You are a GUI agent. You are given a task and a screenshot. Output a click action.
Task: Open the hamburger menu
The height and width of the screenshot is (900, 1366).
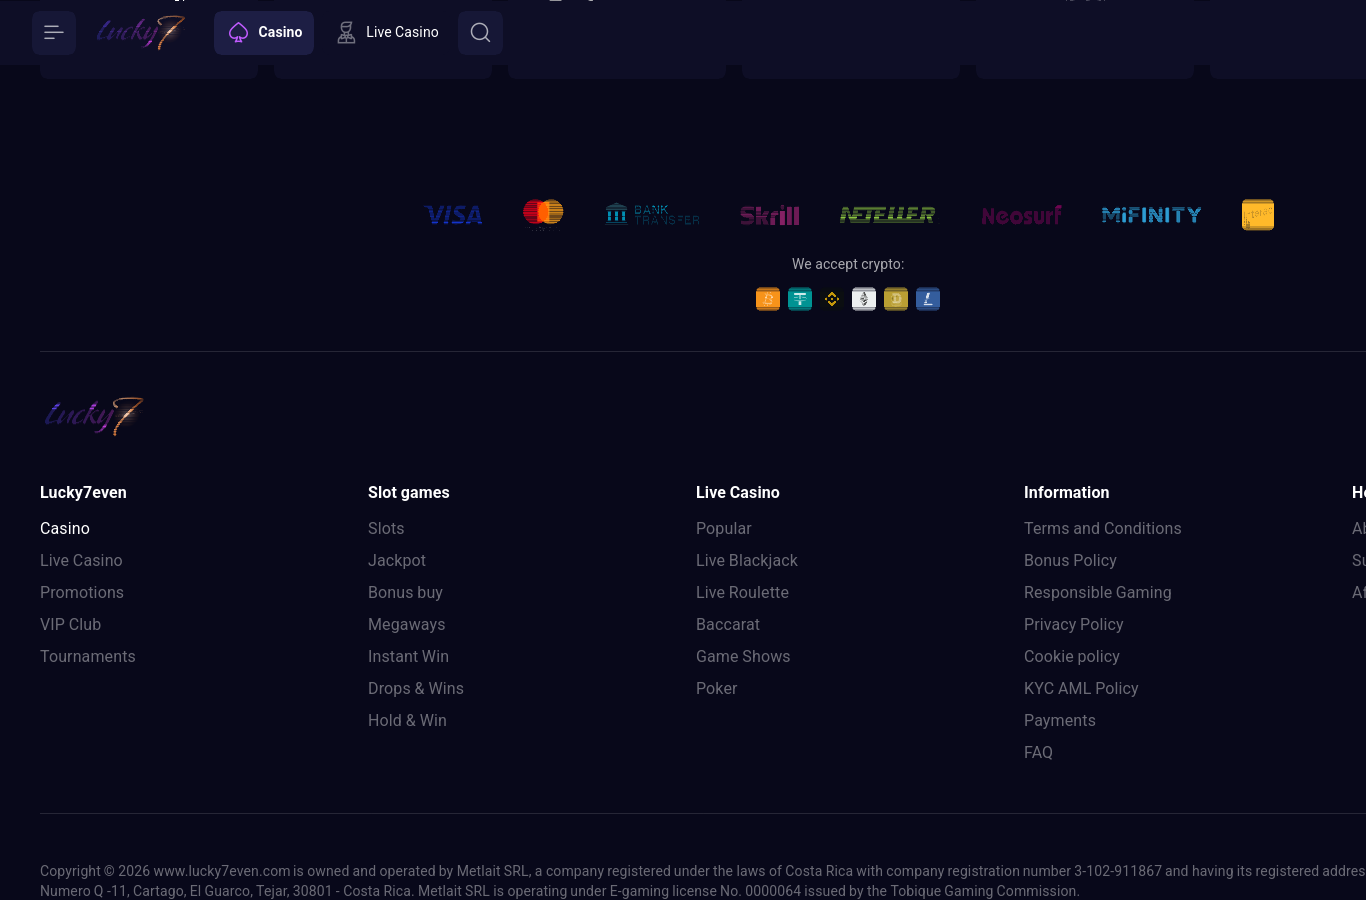(54, 33)
